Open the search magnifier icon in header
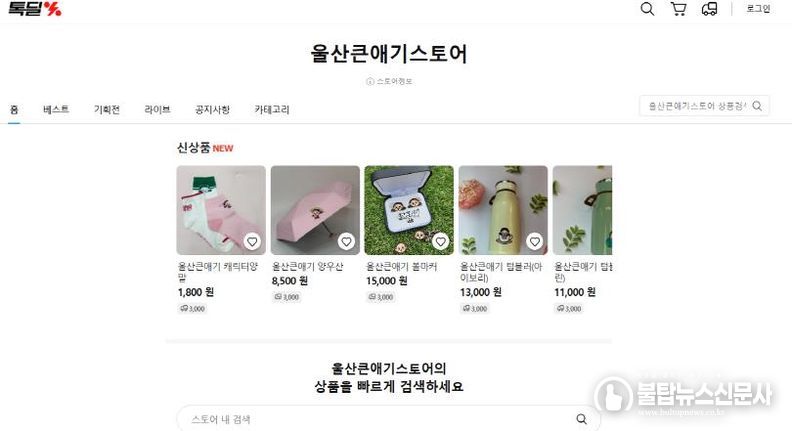The height and width of the screenshot is (431, 792). click(647, 9)
